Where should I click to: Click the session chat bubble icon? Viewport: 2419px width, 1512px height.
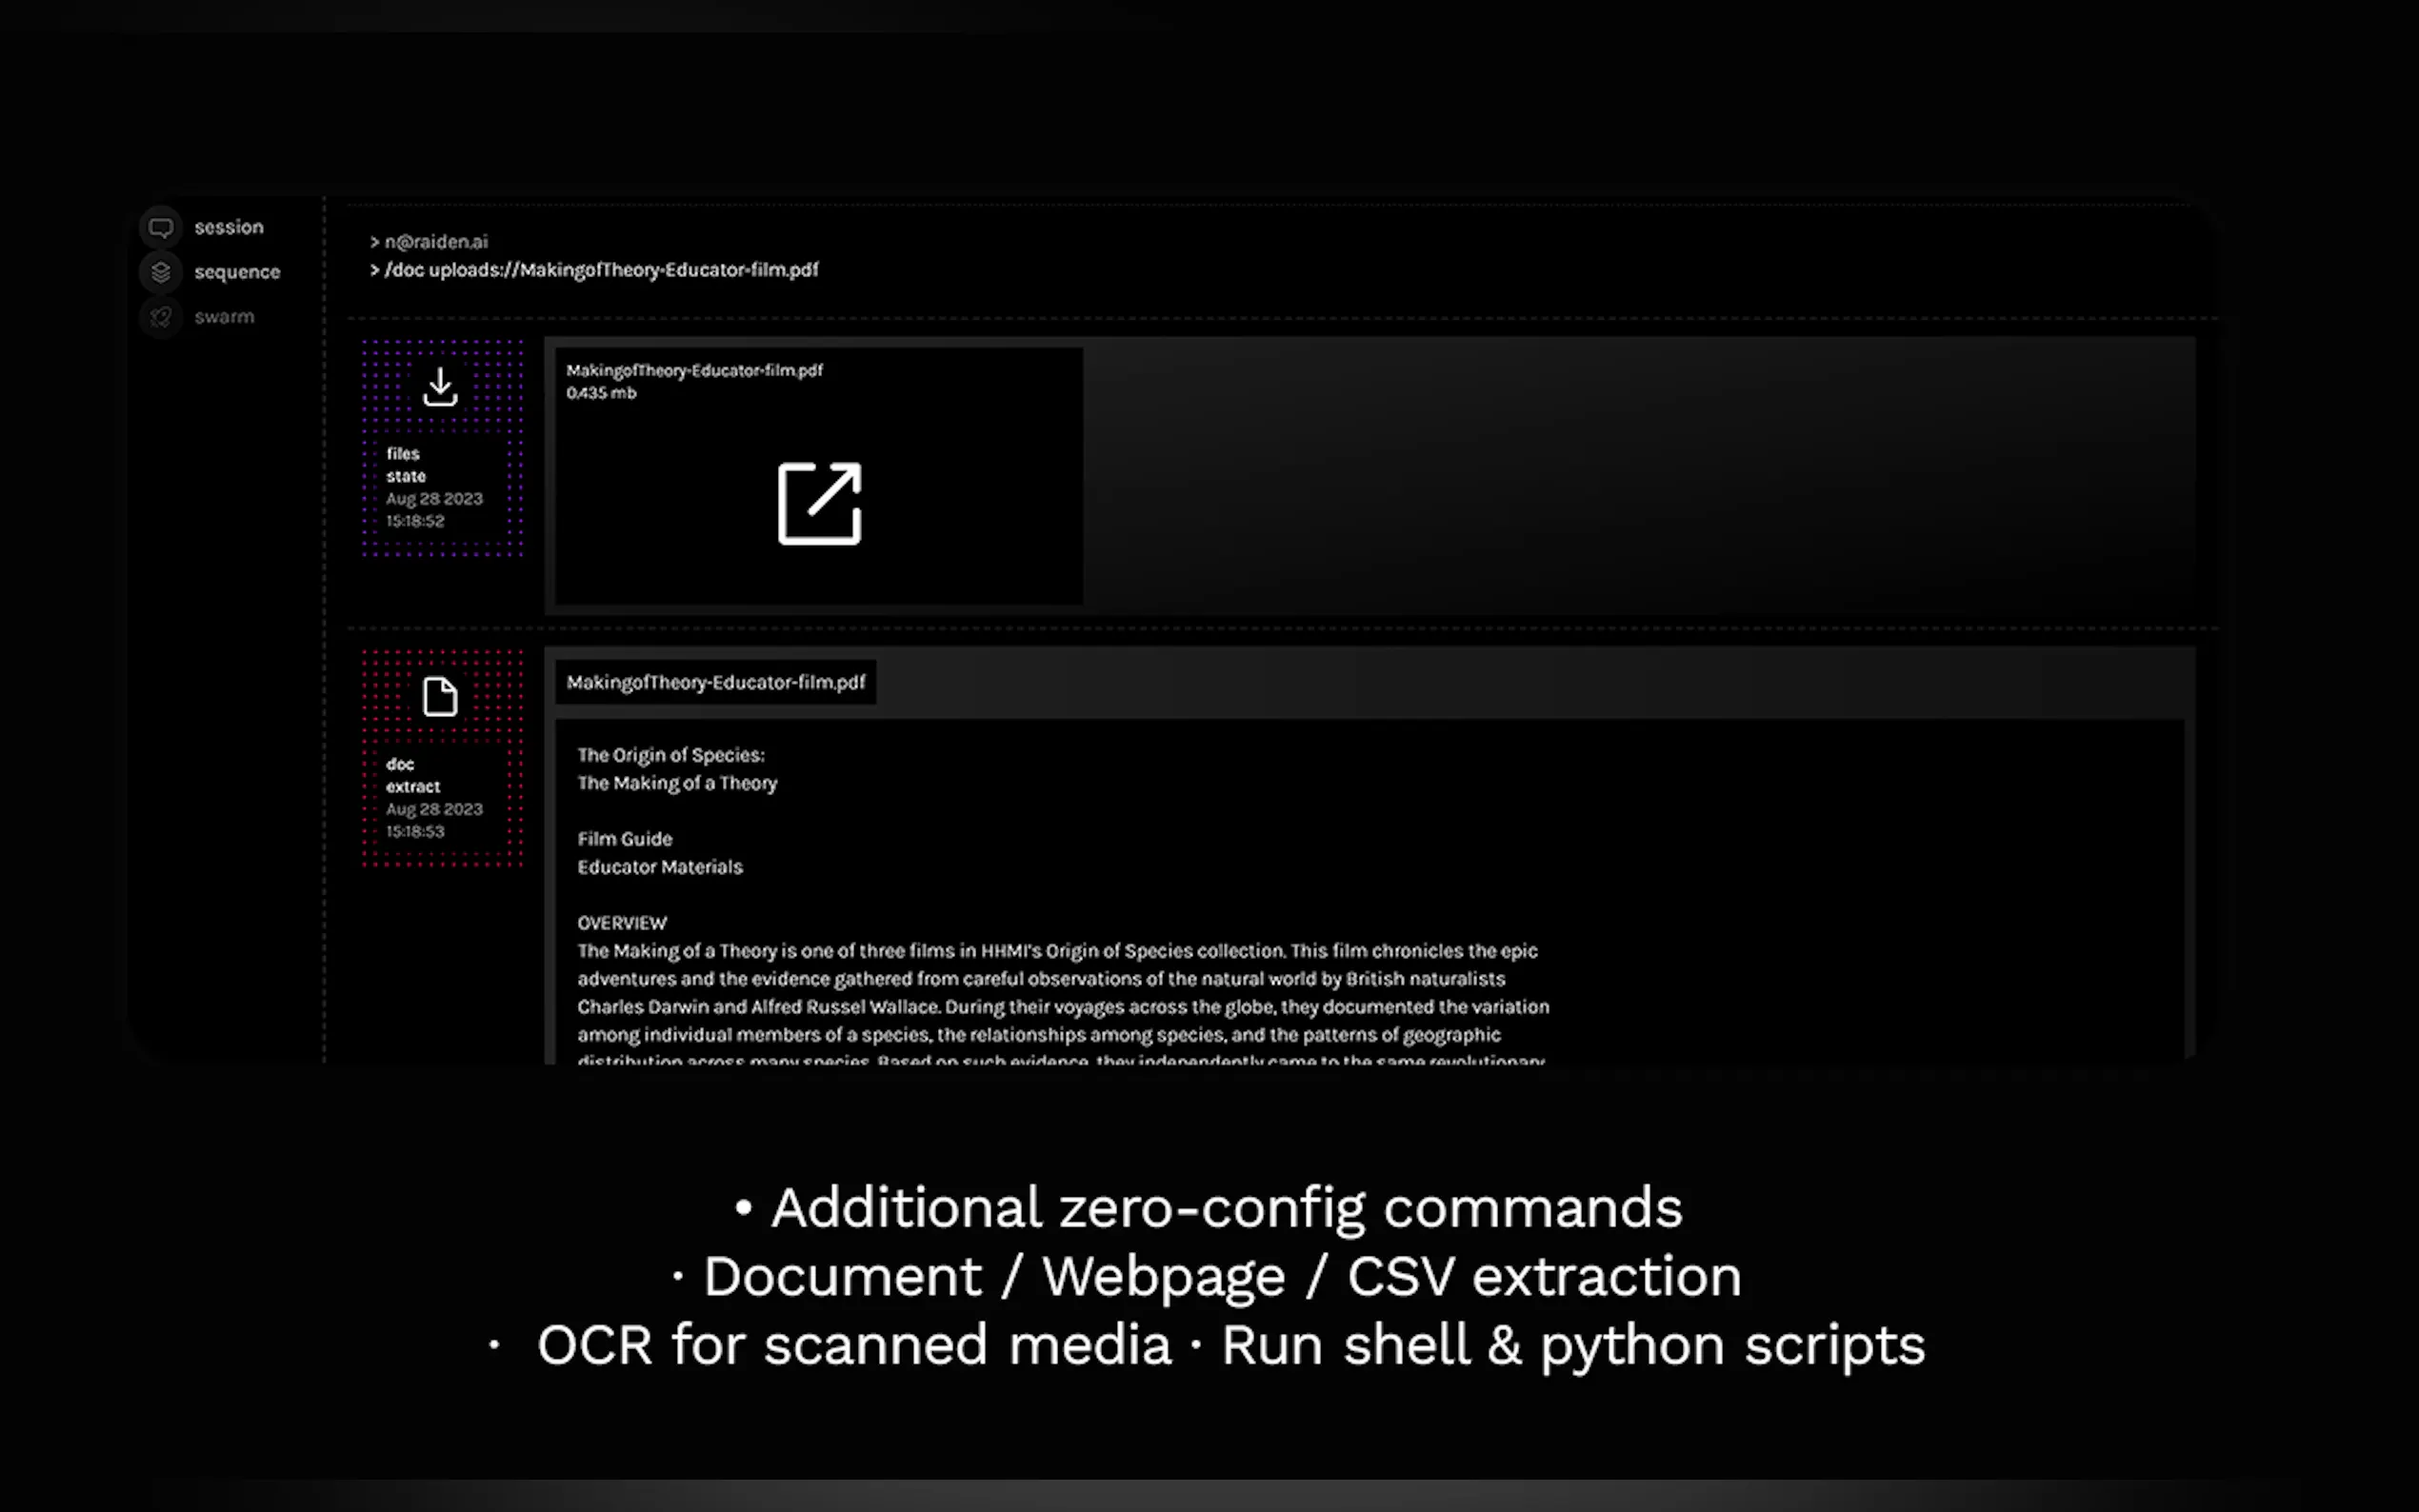coord(161,228)
